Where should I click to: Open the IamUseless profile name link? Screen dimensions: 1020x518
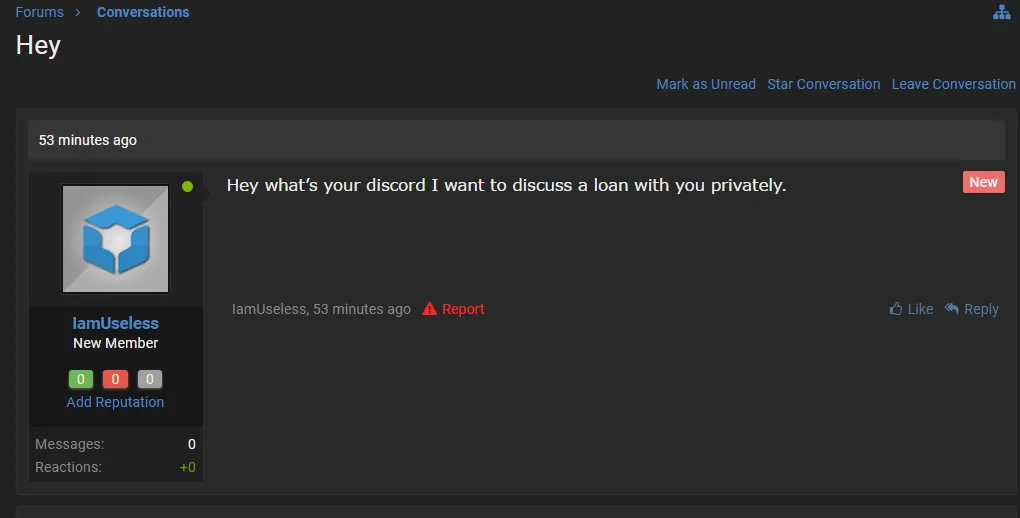pyautogui.click(x=115, y=323)
